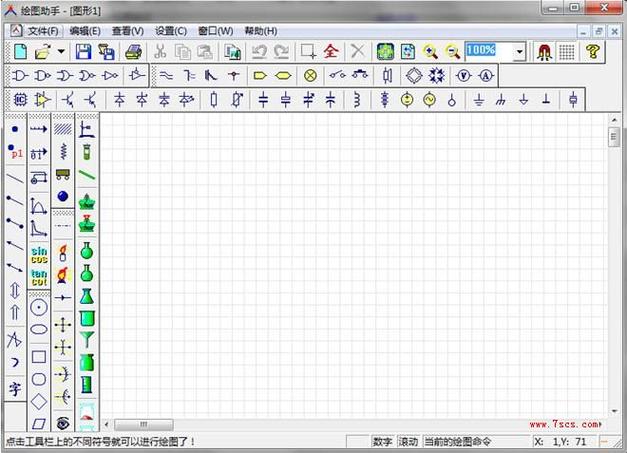Select the circle with center dot tool
Image resolution: width=627 pixels, height=453 pixels.
(x=39, y=307)
